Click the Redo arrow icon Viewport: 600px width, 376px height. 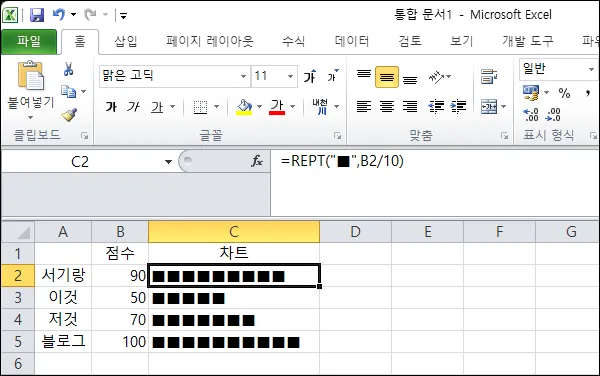[x=90, y=15]
